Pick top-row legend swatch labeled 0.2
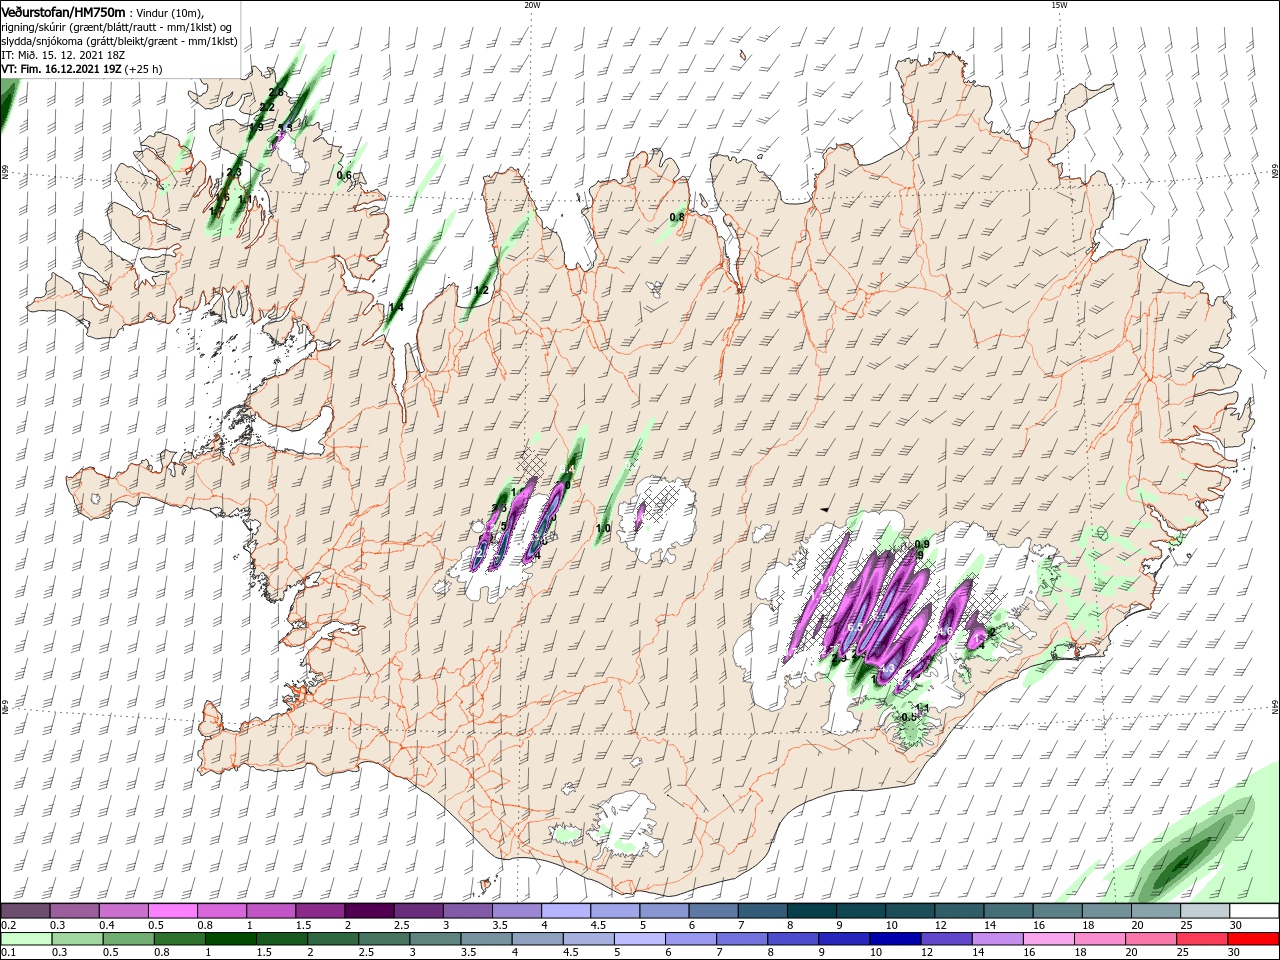Screen dimensions: 1280x960 point(25,911)
